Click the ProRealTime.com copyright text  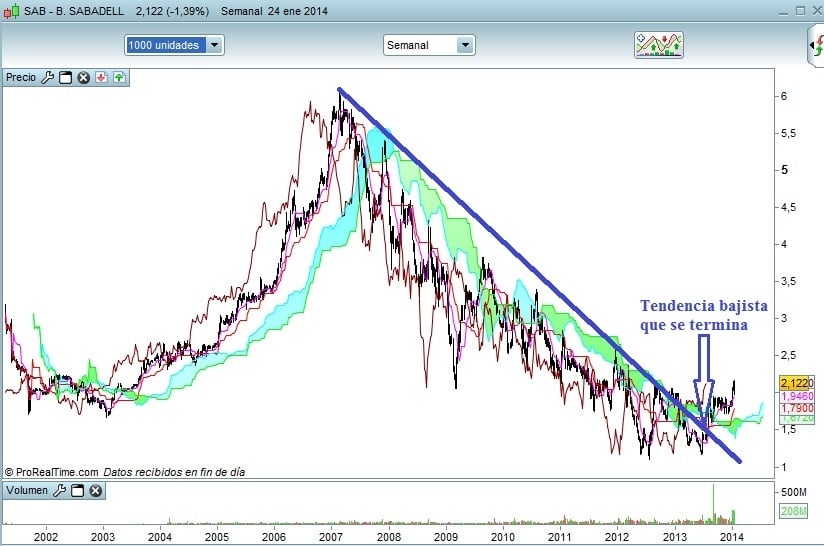pos(52,472)
